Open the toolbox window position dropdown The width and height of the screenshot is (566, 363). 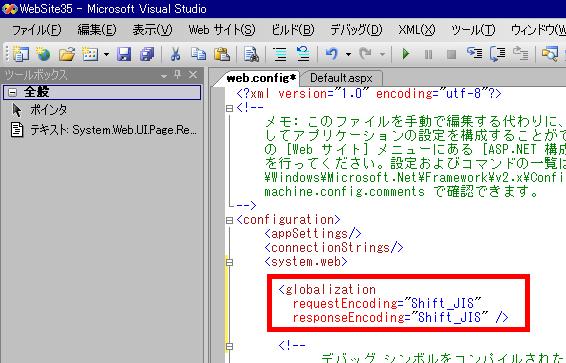pyautogui.click(x=164, y=75)
